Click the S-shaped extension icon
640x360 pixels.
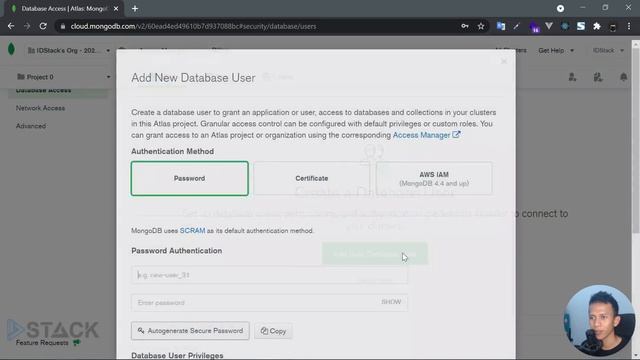[x=581, y=26]
